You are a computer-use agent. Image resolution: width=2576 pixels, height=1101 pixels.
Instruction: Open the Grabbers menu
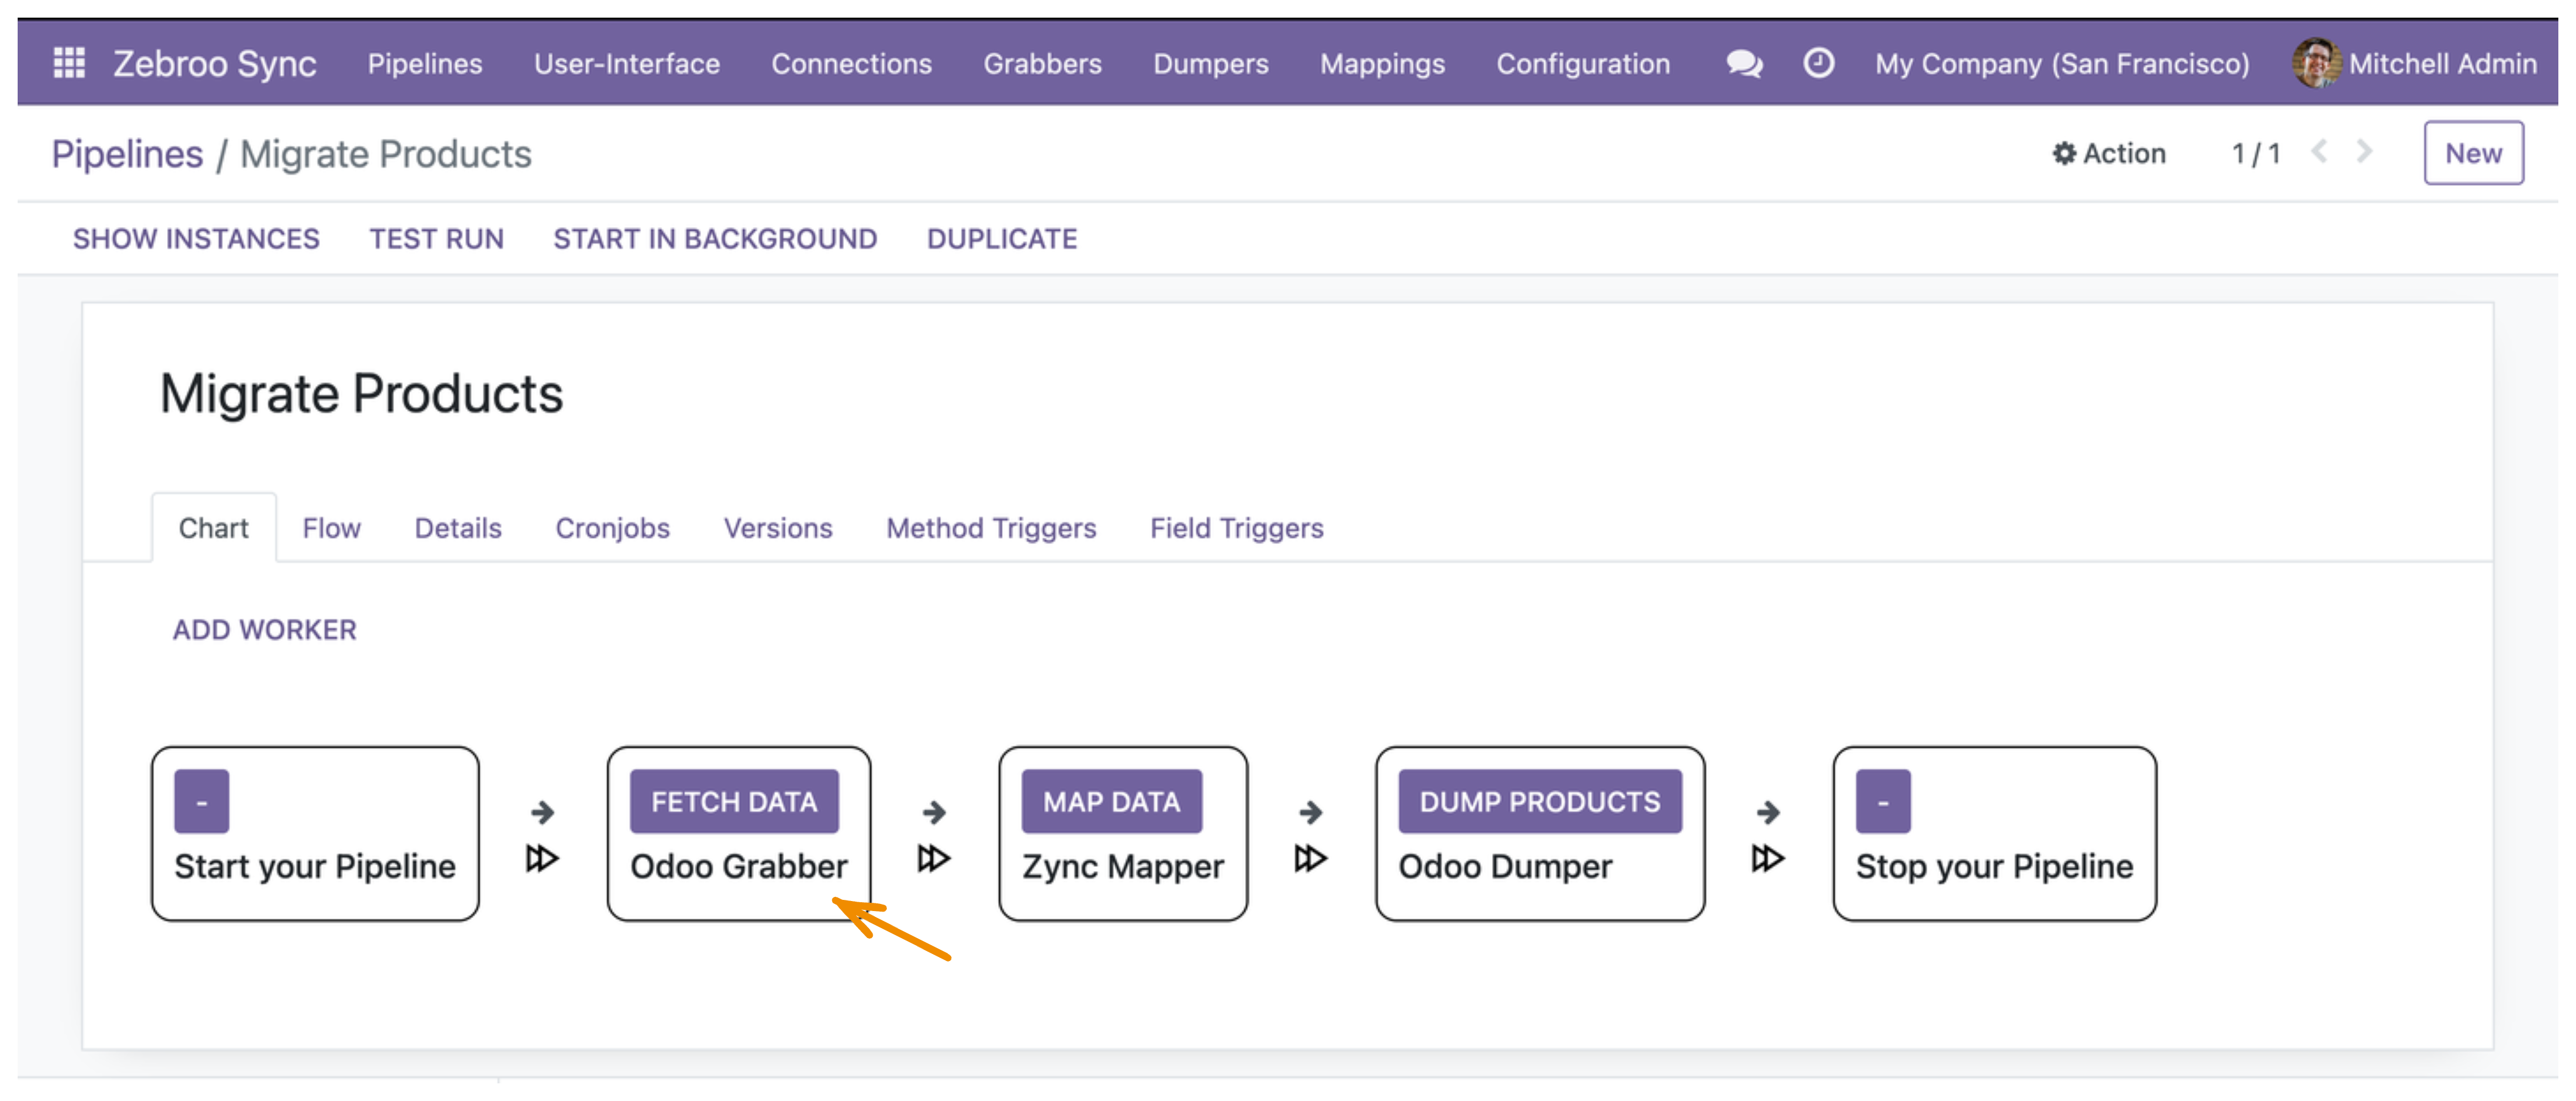coord(1042,63)
